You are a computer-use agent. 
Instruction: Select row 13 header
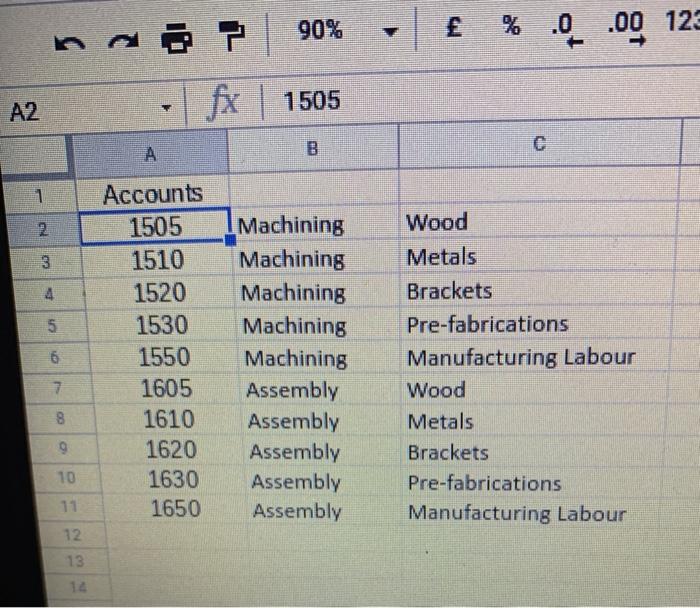pos(75,561)
